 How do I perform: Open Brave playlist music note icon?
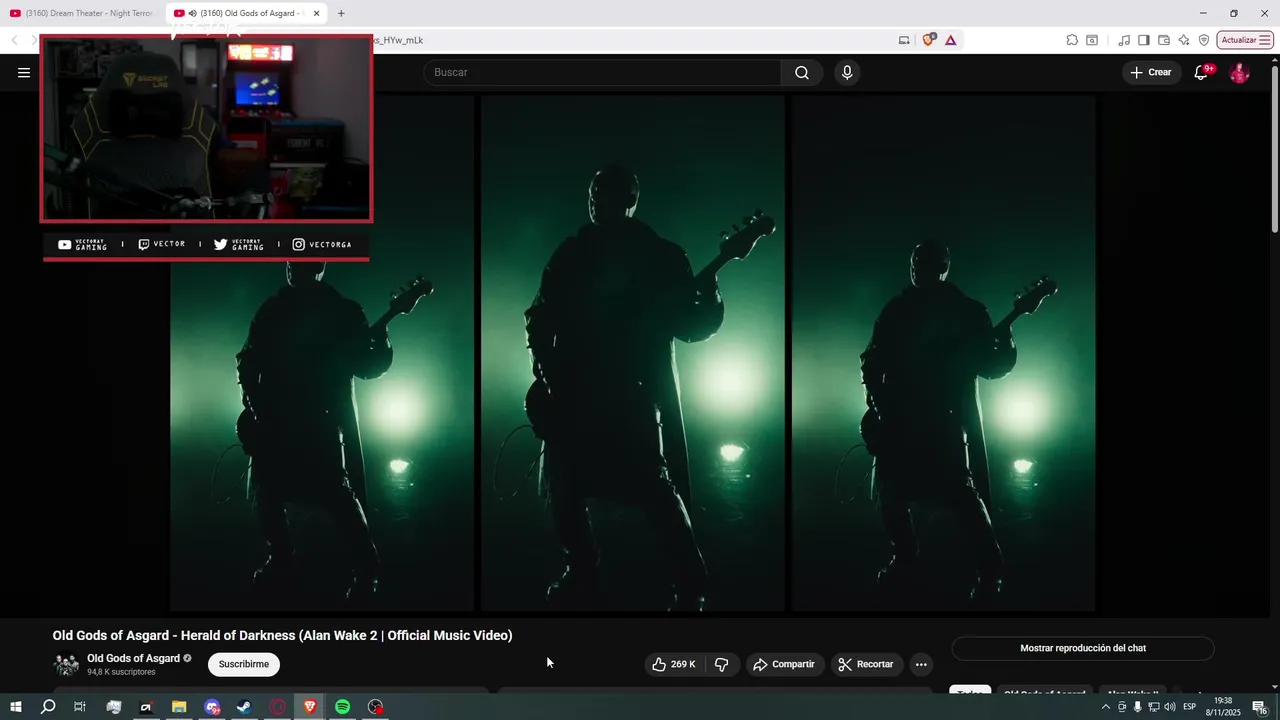(1124, 40)
